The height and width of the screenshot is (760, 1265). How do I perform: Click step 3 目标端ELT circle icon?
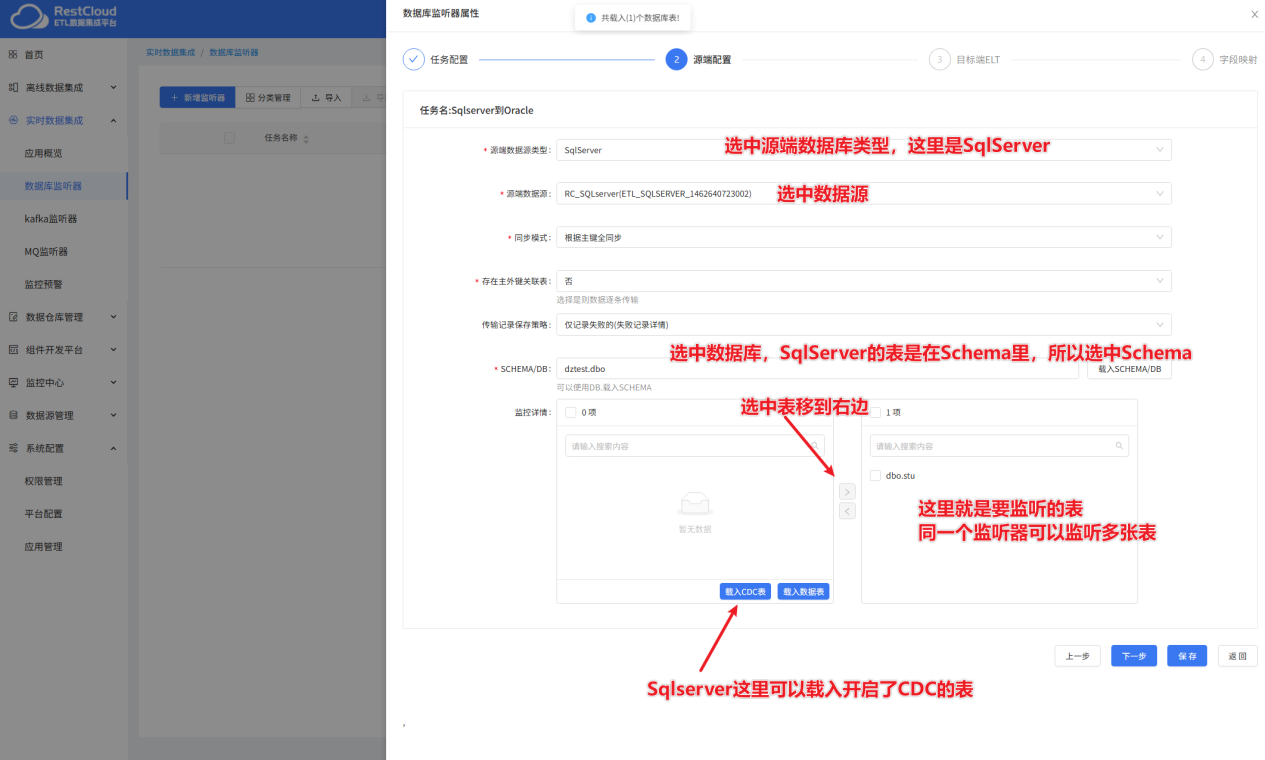pyautogui.click(x=939, y=59)
